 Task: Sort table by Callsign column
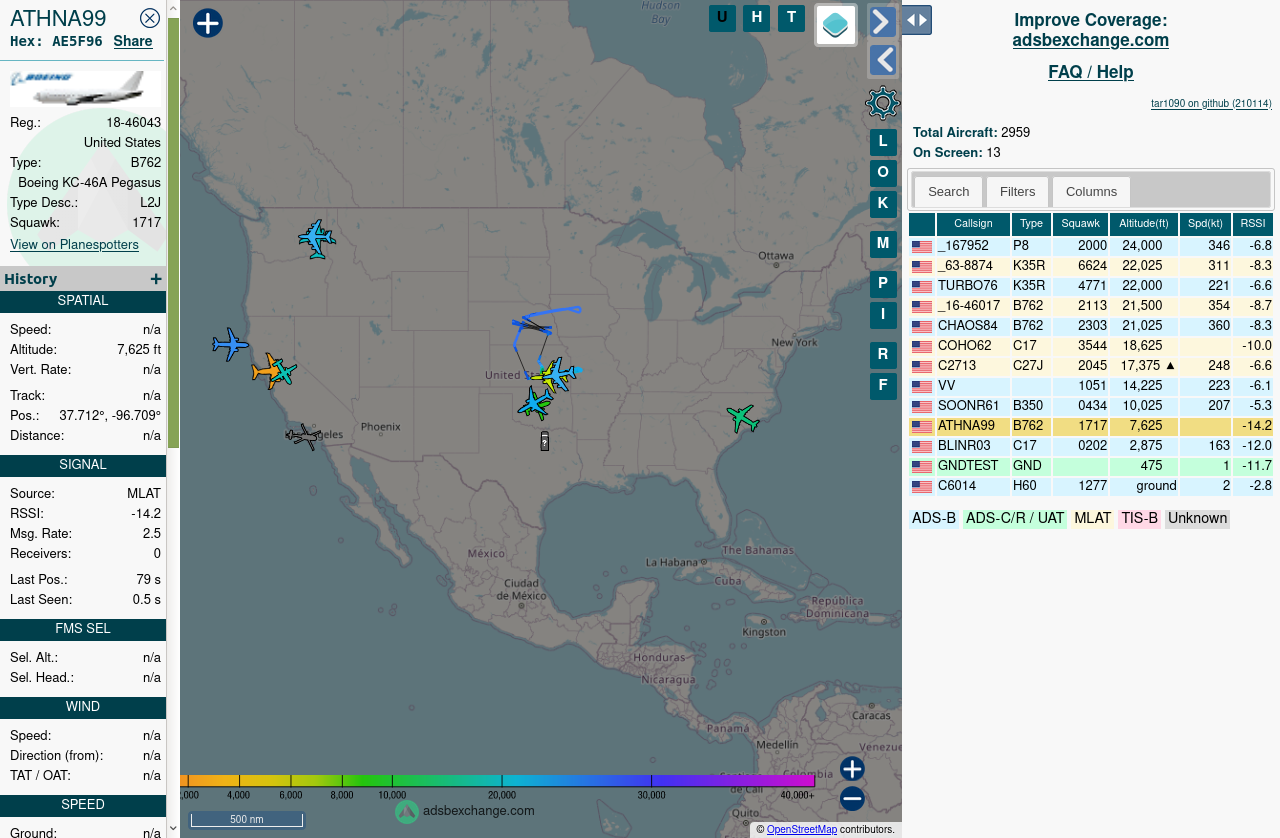973,224
